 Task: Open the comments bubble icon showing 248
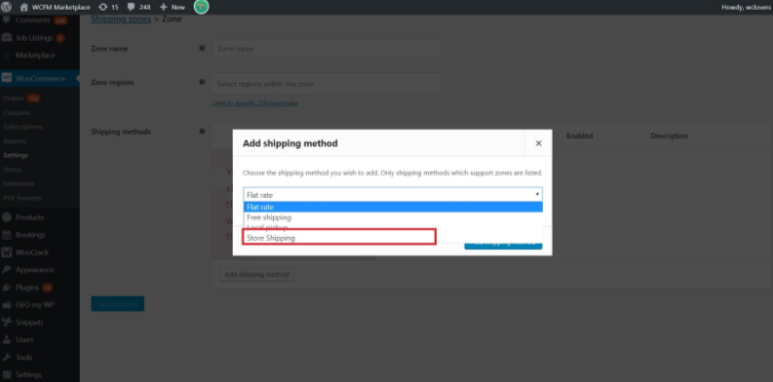point(131,7)
